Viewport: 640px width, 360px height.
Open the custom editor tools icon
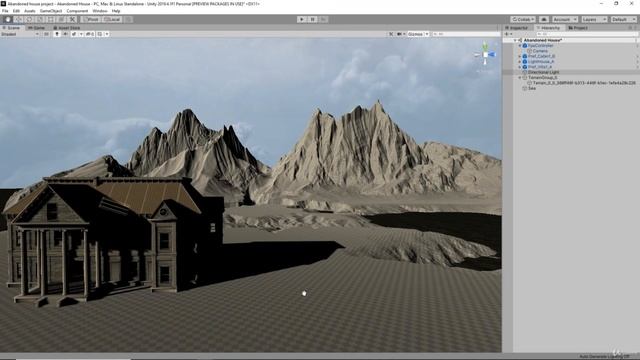pyautogui.click(x=72, y=19)
